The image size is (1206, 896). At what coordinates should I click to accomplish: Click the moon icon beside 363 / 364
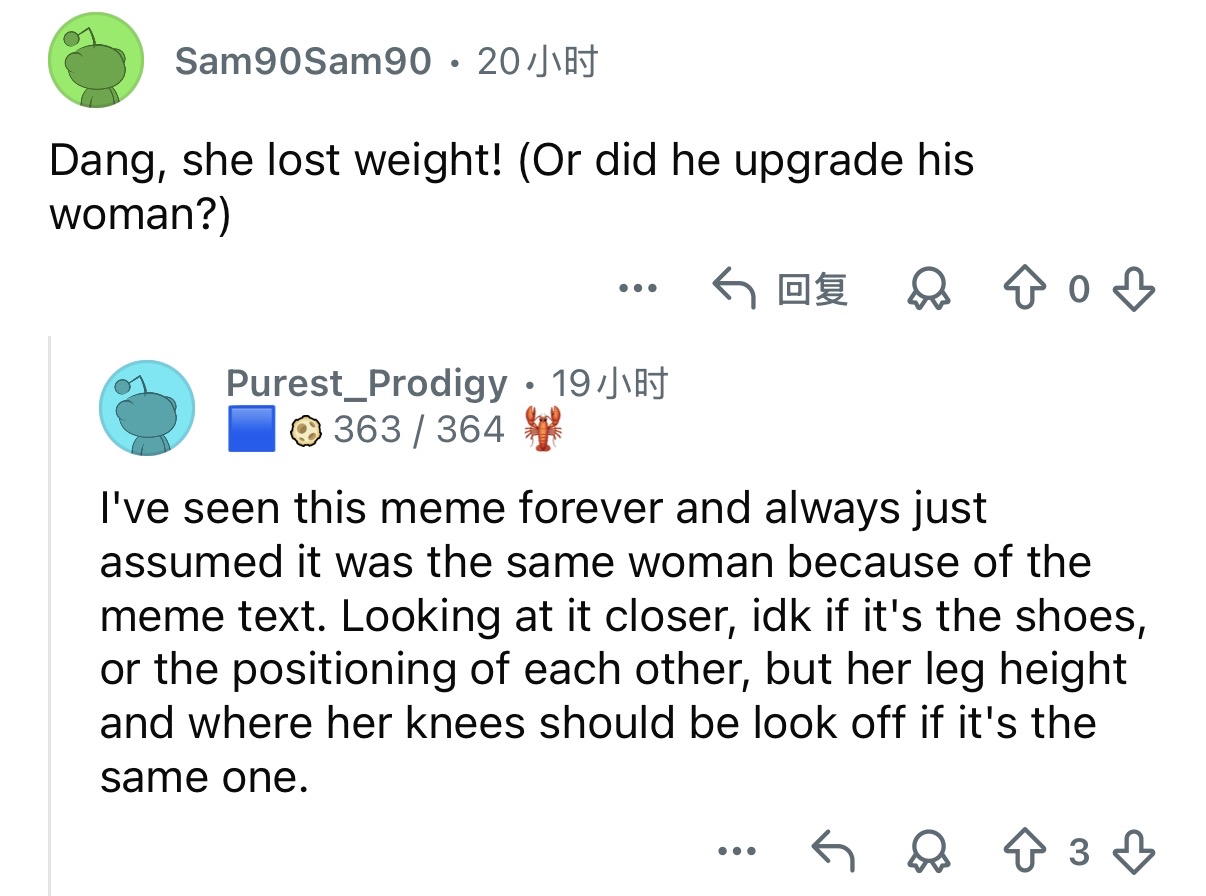pos(304,431)
